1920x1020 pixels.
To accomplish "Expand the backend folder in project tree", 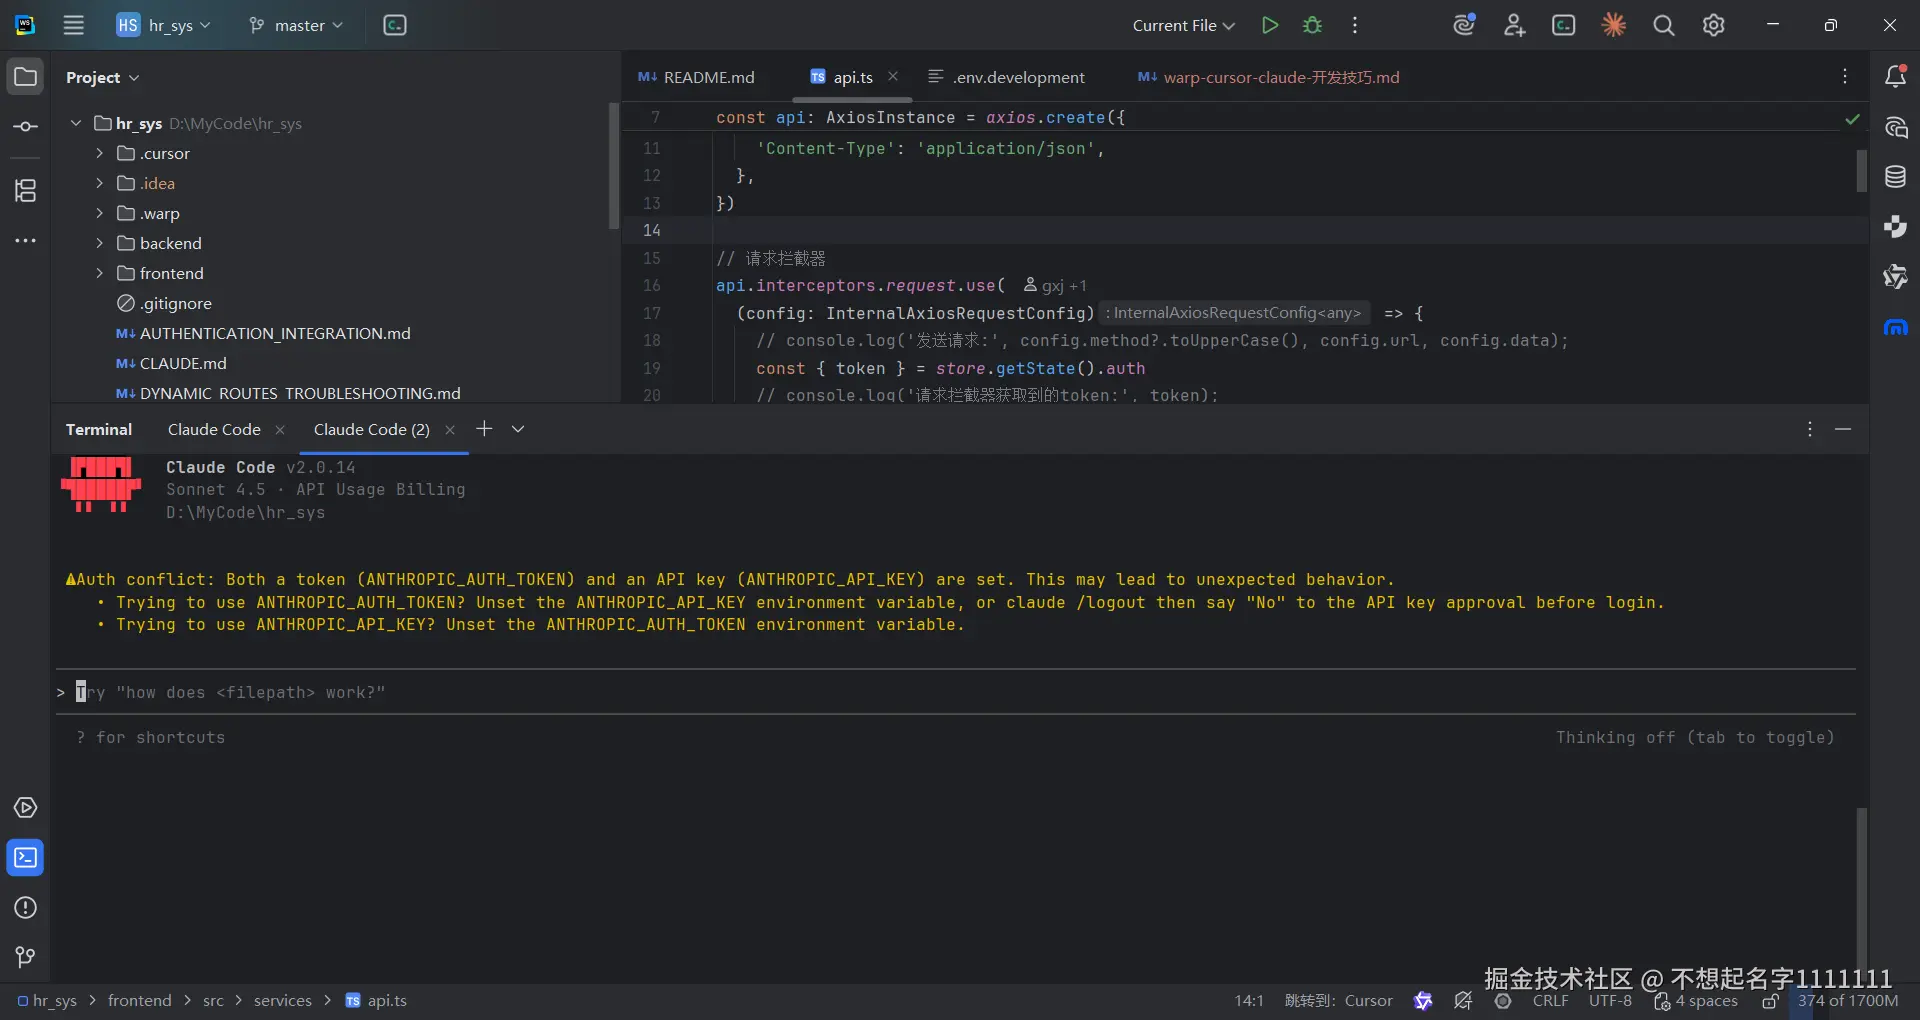I will [99, 243].
